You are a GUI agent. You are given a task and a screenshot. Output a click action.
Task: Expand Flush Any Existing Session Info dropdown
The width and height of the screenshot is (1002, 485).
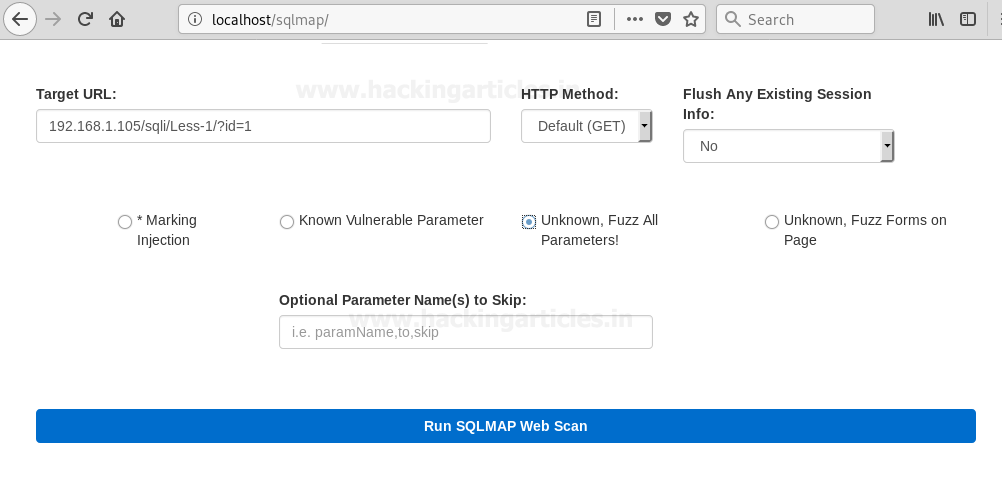point(788,146)
